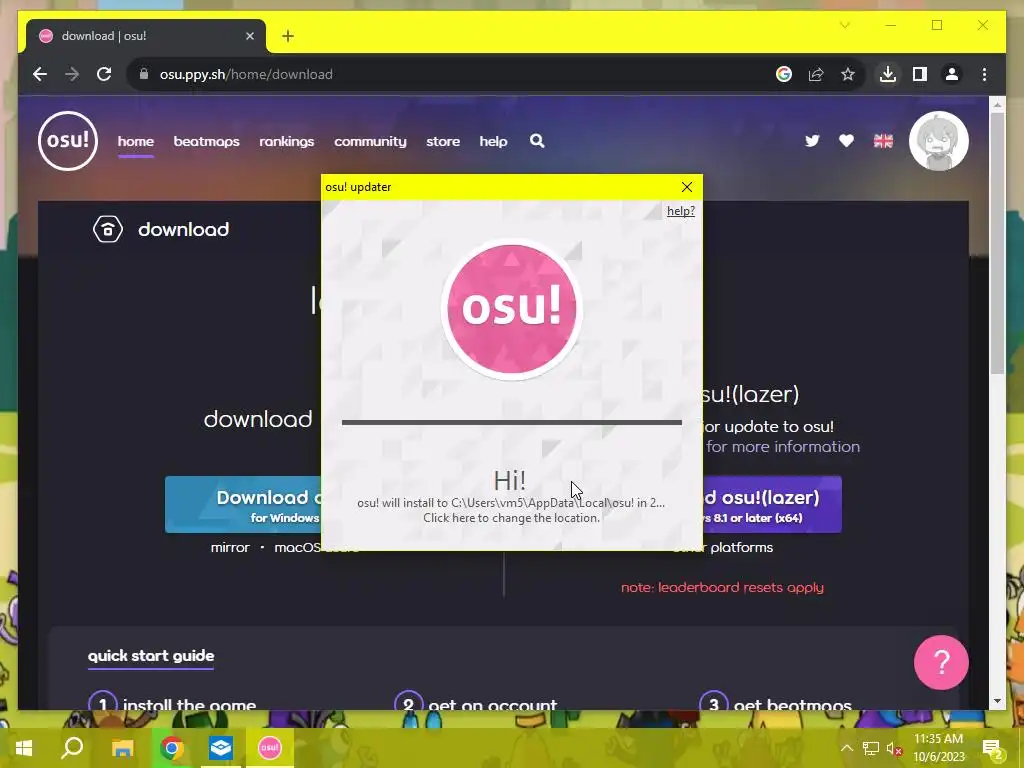Open the beatmaps nav menu item
Viewport: 1024px width, 768px height.
click(x=206, y=141)
